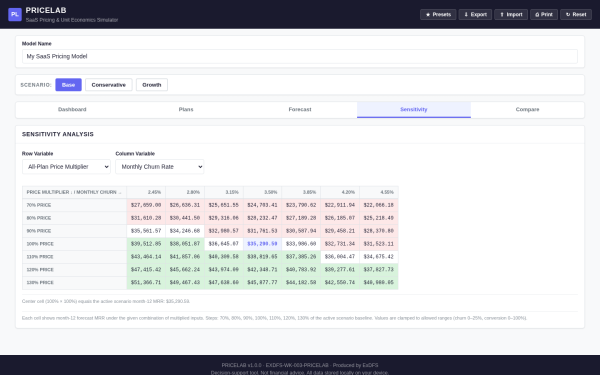600x375 pixels.
Task: Click the 130% PRICE cell under 2.45%
Action: pyautogui.click(x=146, y=283)
